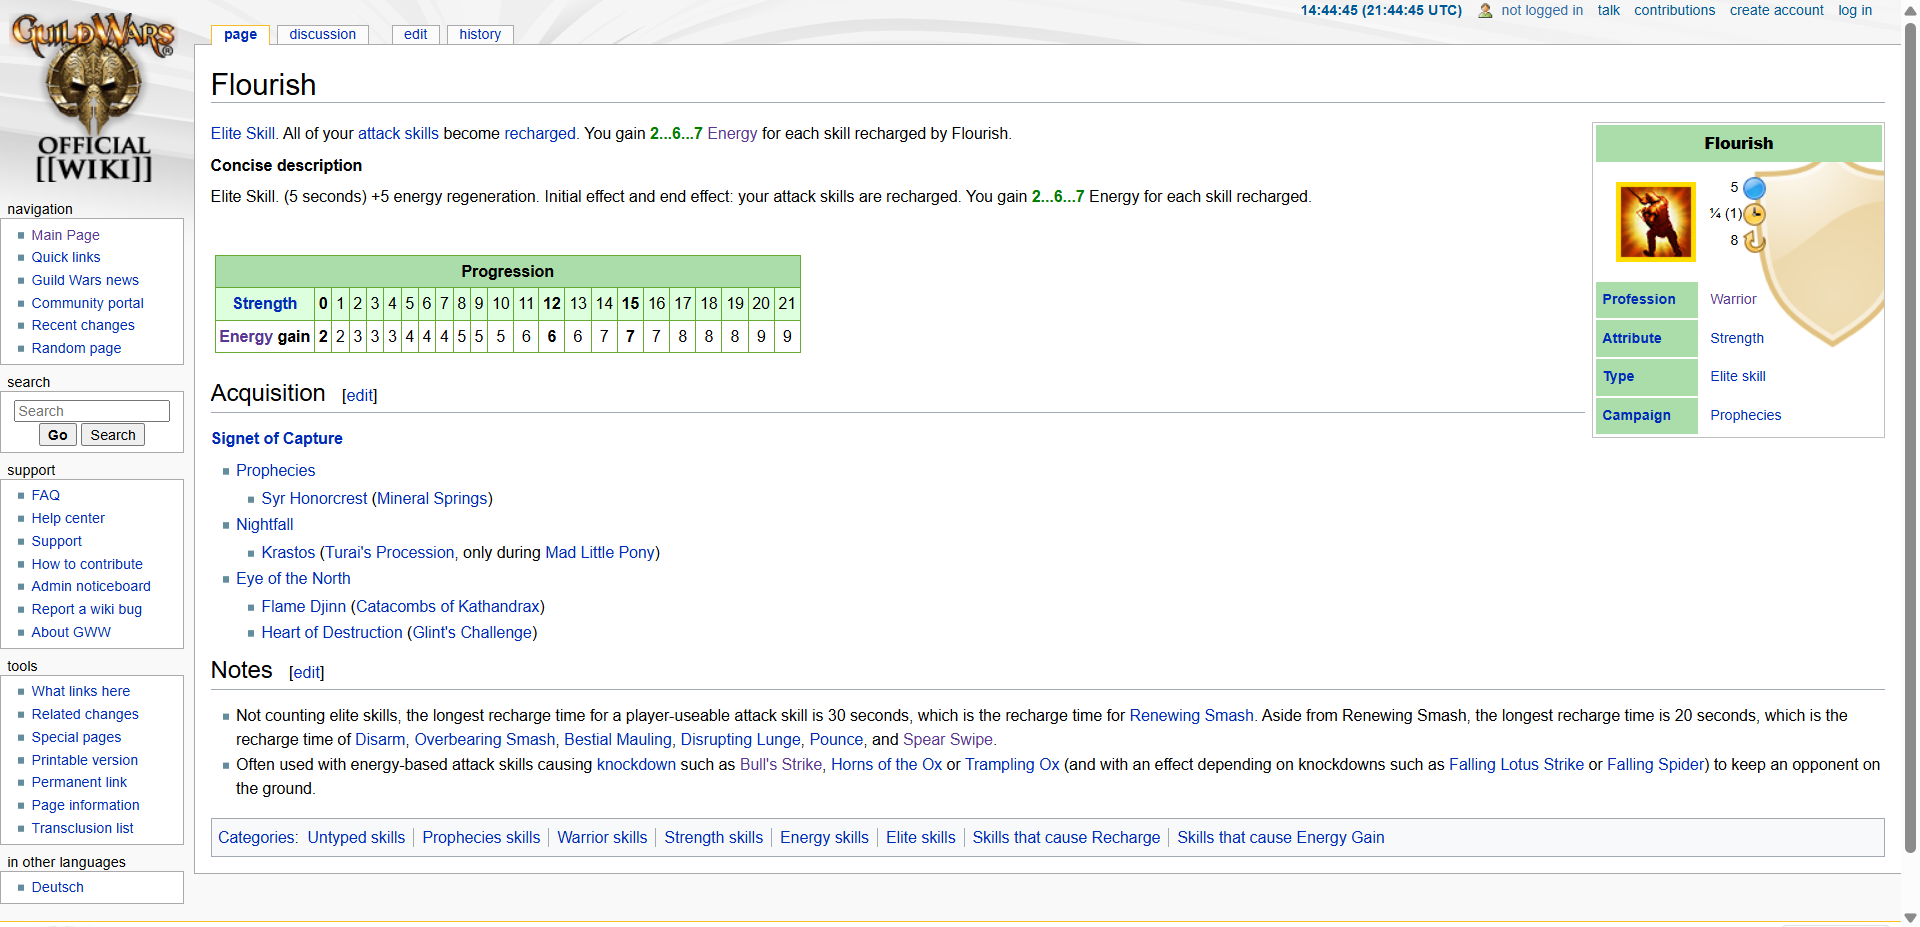Click the Strength header in Progression table
The height and width of the screenshot is (927, 1920).
[x=265, y=303]
